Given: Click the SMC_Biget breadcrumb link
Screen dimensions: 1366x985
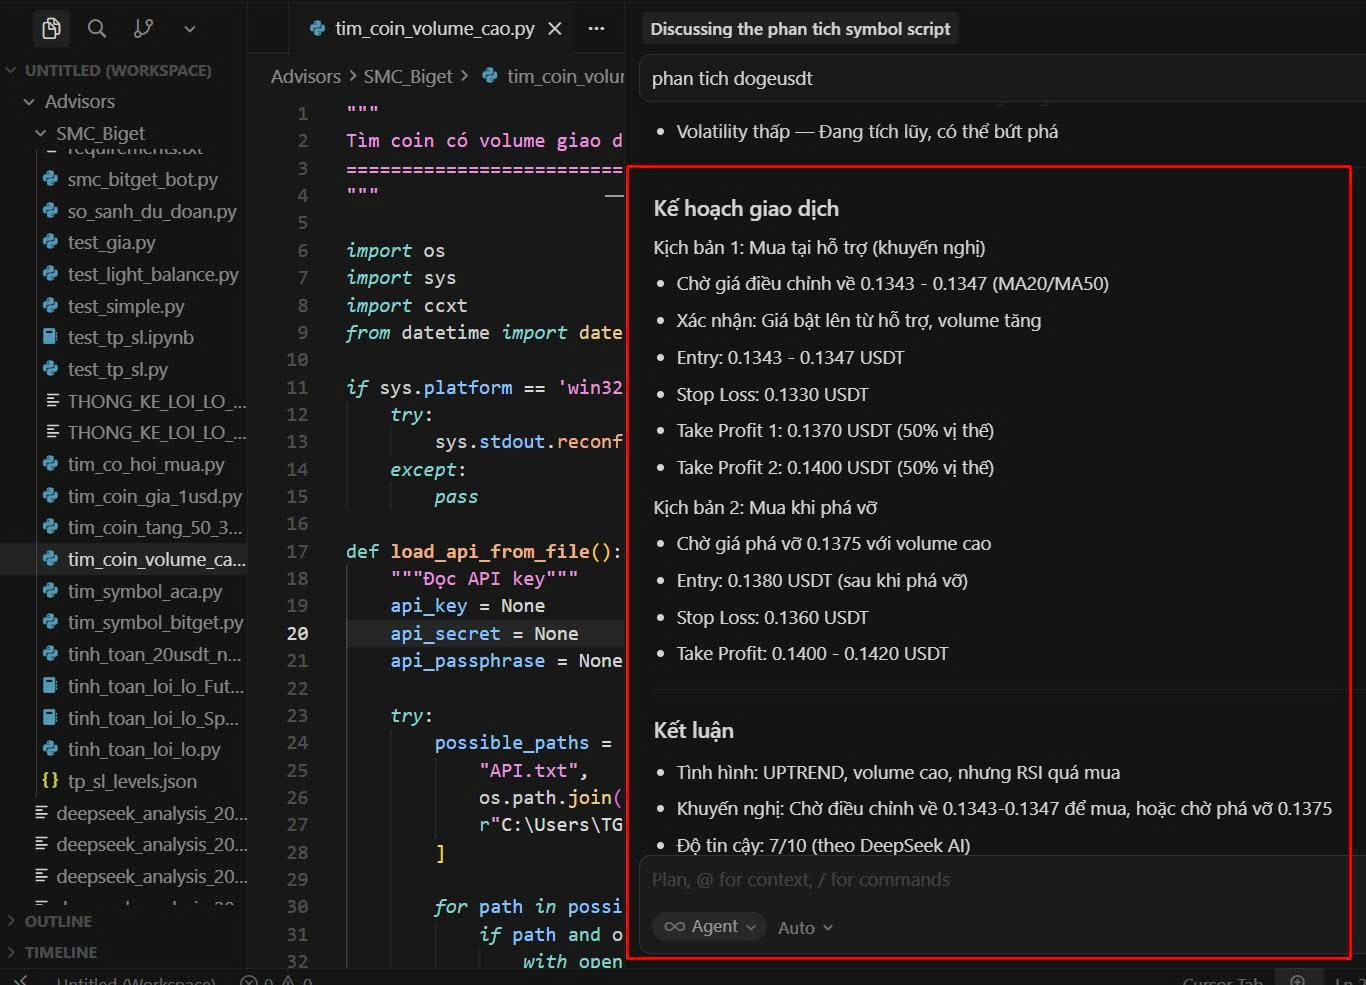Looking at the screenshot, I should coord(407,77).
